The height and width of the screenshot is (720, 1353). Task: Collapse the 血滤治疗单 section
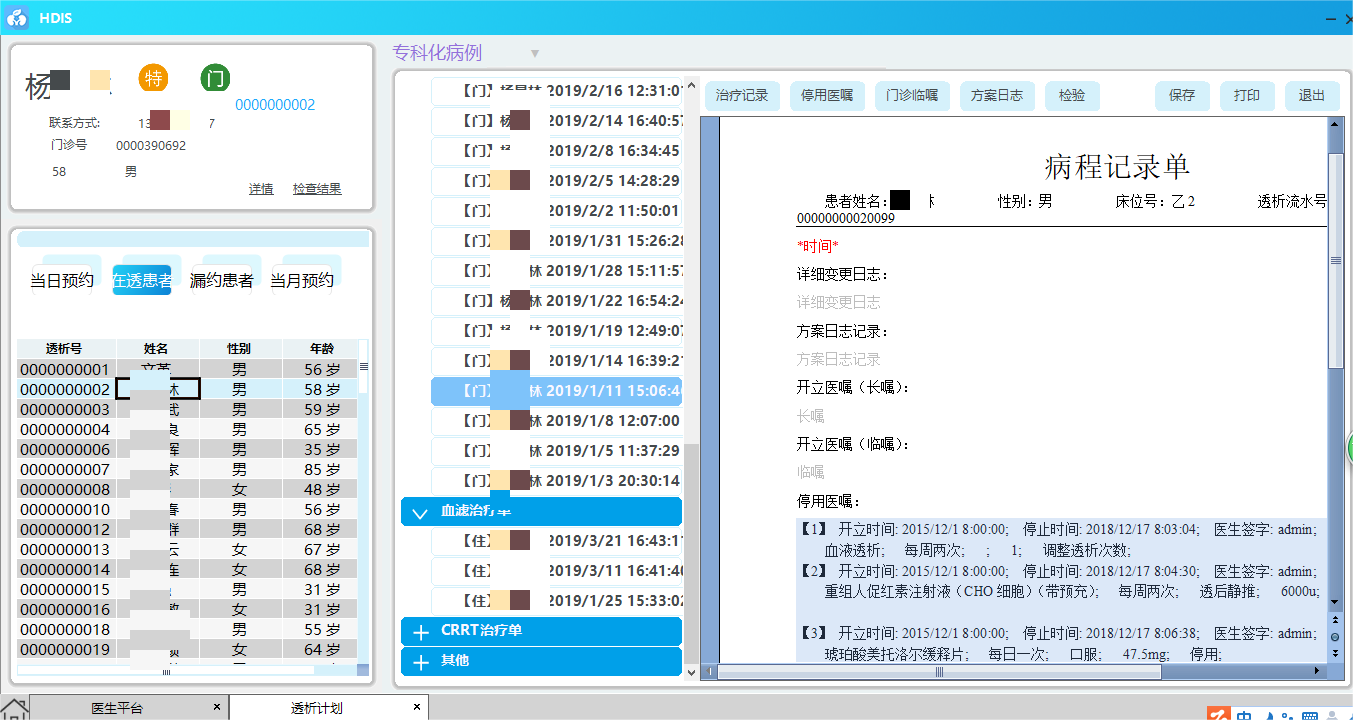point(420,512)
